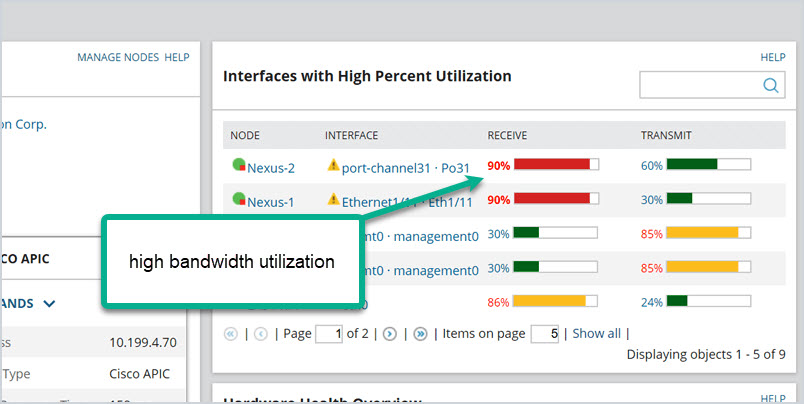Click the 24% transmit value
The width and height of the screenshot is (804, 404).
click(652, 302)
